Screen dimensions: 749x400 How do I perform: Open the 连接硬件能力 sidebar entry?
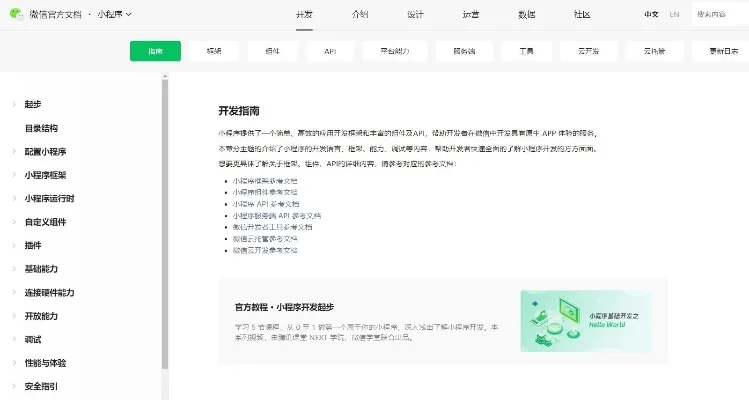click(x=50, y=292)
